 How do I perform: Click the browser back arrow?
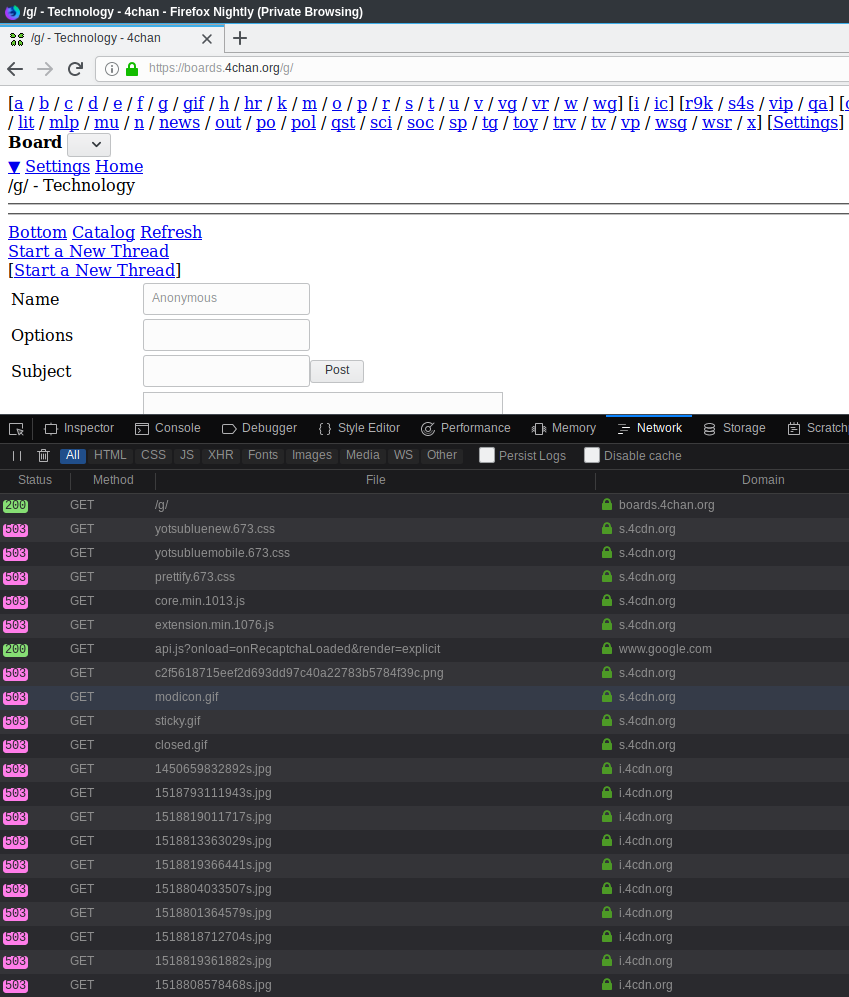pos(15,69)
